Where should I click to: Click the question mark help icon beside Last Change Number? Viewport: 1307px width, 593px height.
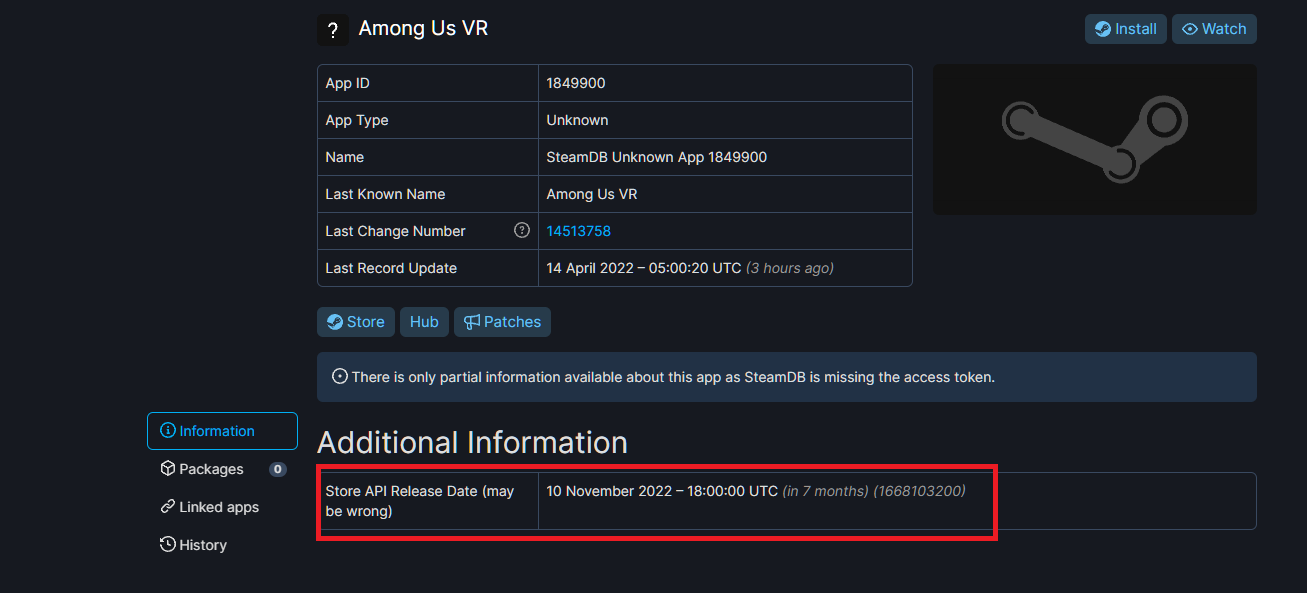[522, 230]
